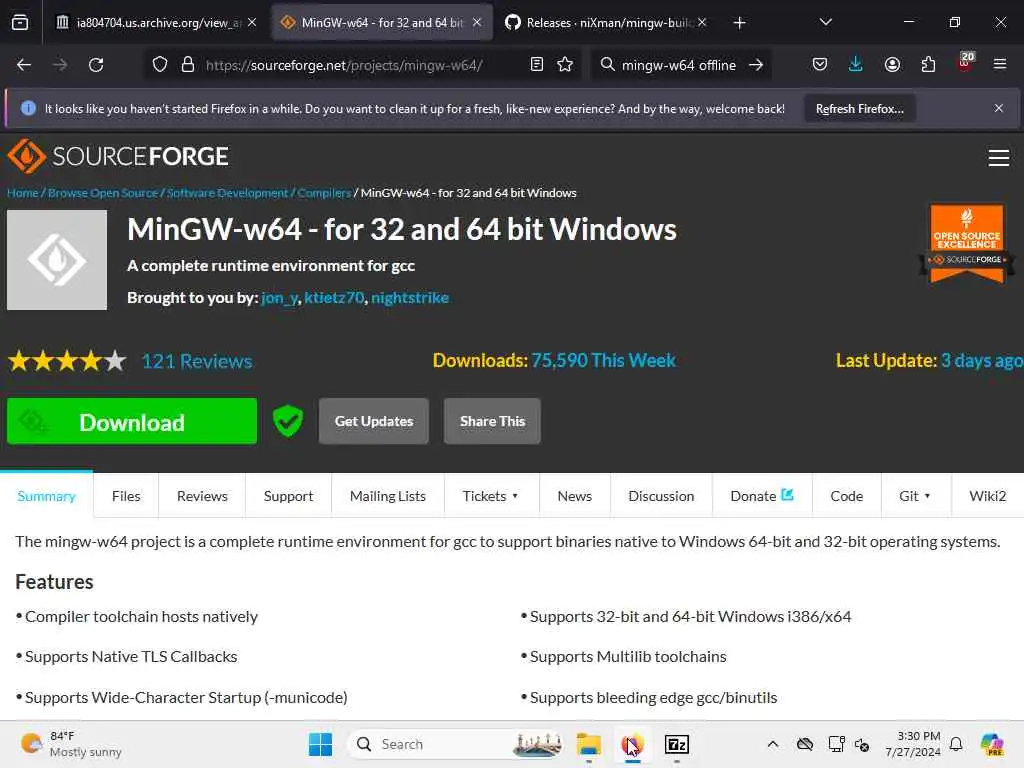This screenshot has width=1024, height=768.
Task: Expand the Git dropdown
Action: tap(914, 496)
